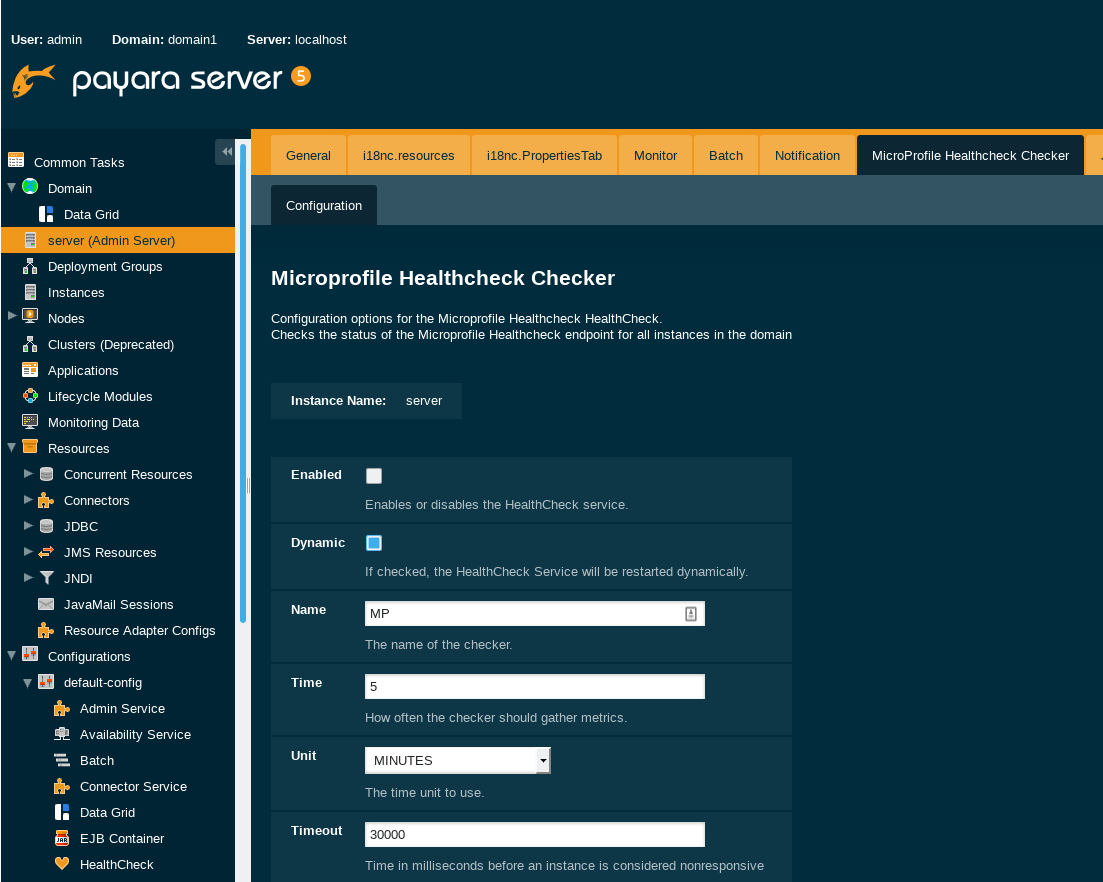Screen dimensions: 1103x882
Task: Enable the HealthCheck Enabled checkbox
Action: [x=374, y=476]
